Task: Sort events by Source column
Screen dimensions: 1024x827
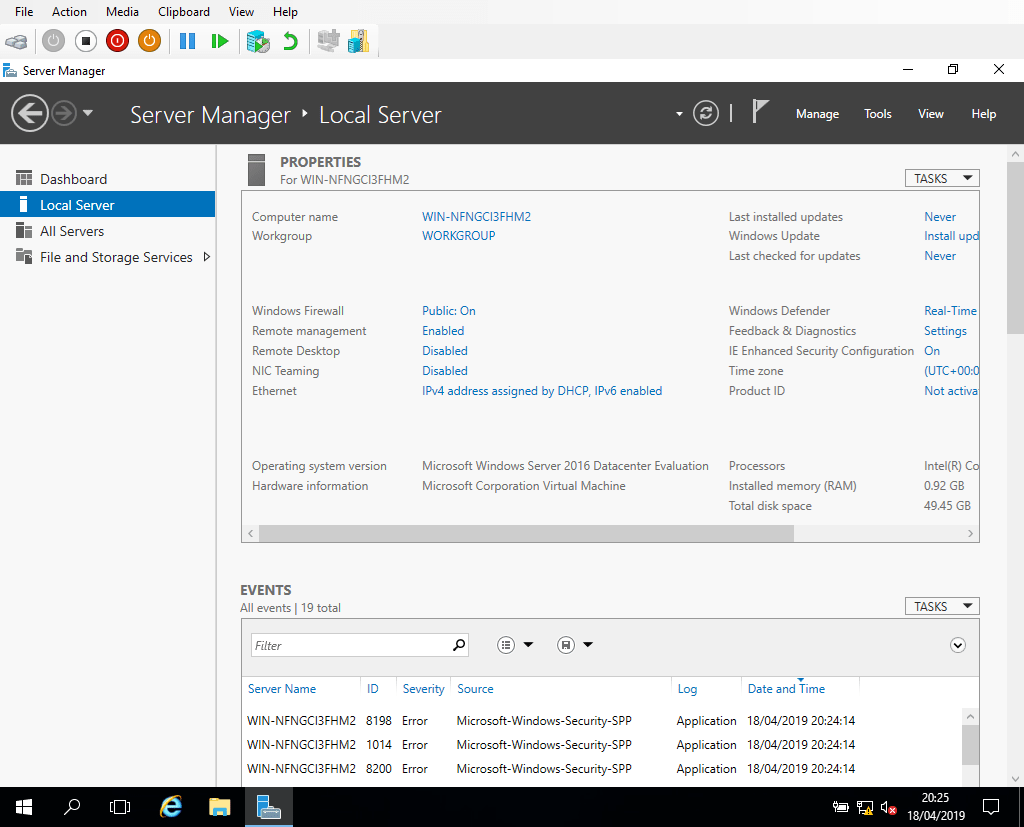Action: coord(475,689)
